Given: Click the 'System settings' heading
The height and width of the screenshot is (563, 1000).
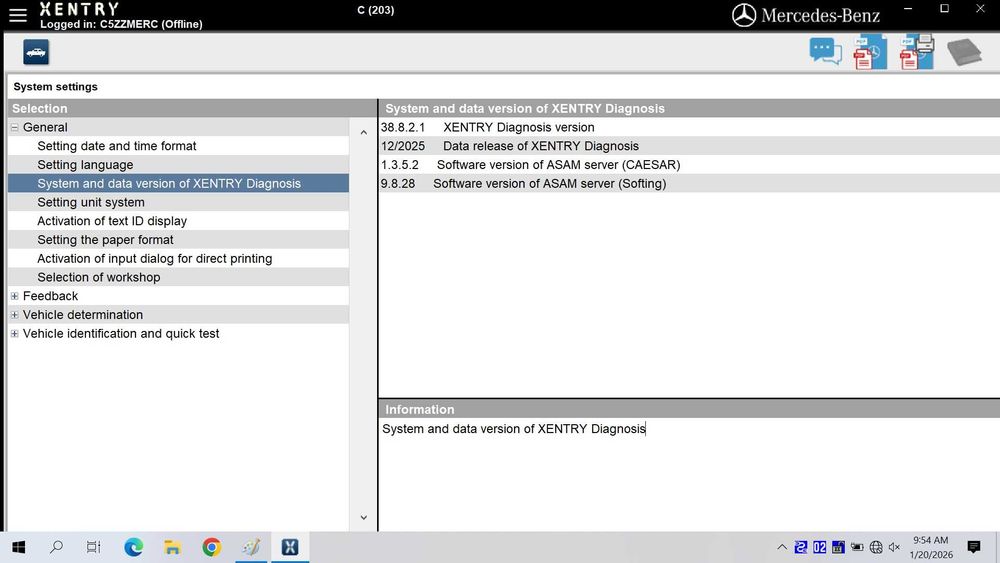Looking at the screenshot, I should [55, 87].
